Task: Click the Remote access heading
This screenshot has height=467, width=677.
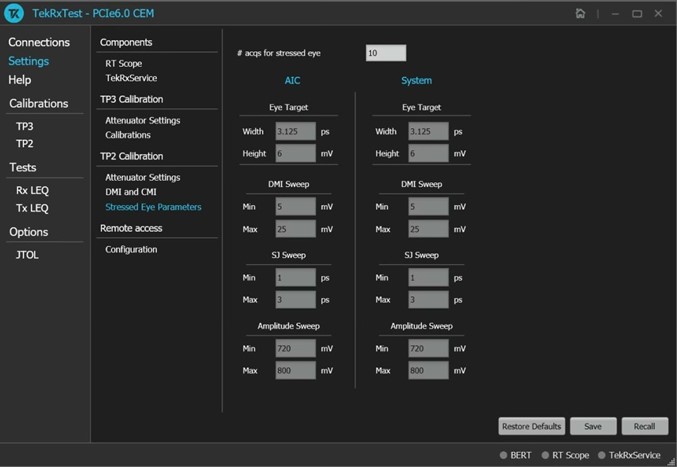Action: point(131,228)
